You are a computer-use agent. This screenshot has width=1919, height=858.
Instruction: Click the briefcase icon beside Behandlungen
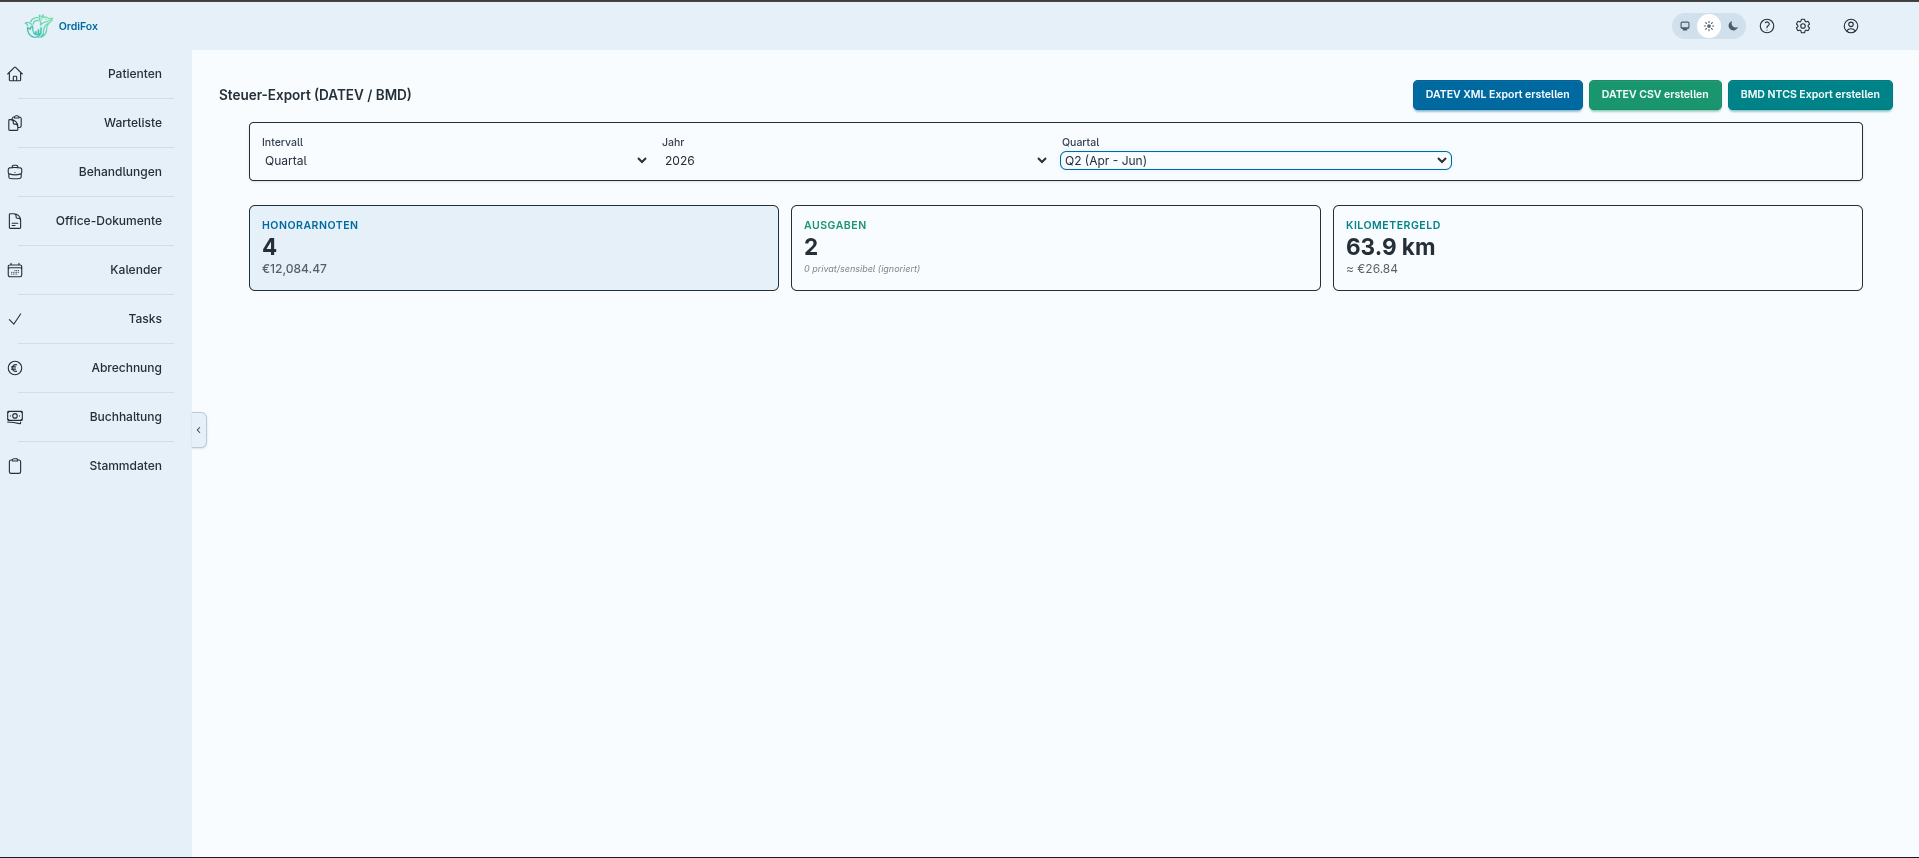tap(15, 172)
